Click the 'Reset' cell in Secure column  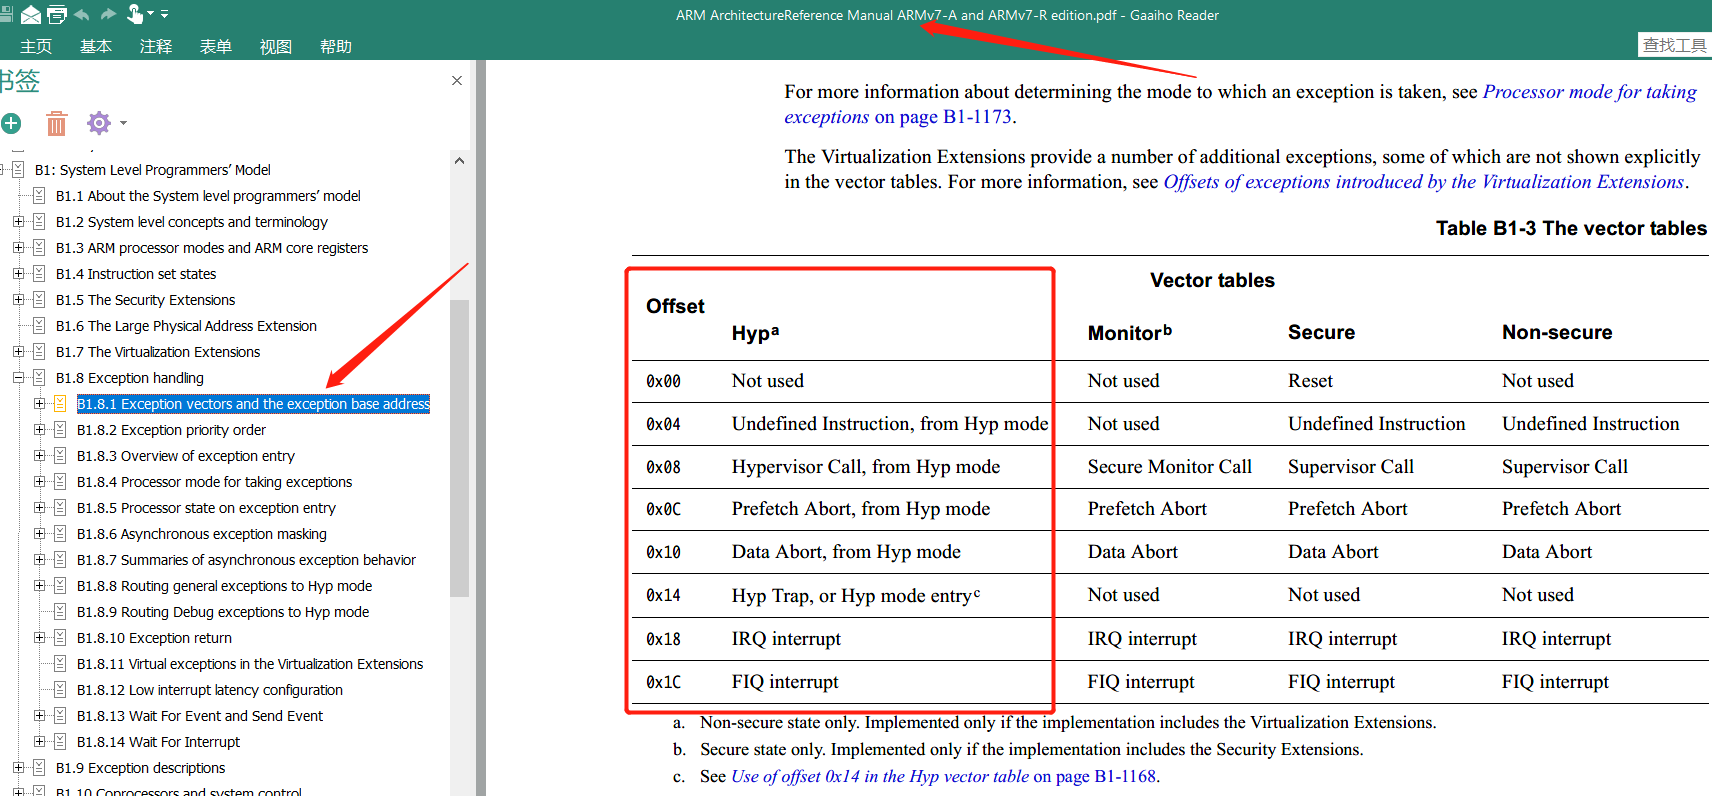[1310, 381]
